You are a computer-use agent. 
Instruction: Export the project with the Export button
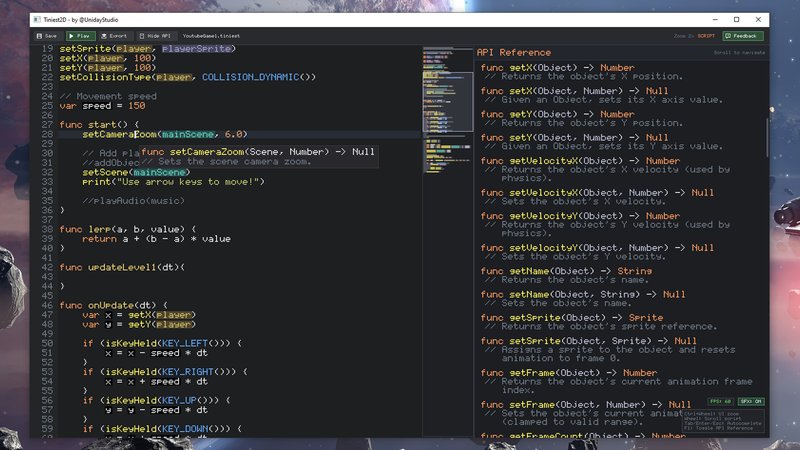tap(114, 36)
